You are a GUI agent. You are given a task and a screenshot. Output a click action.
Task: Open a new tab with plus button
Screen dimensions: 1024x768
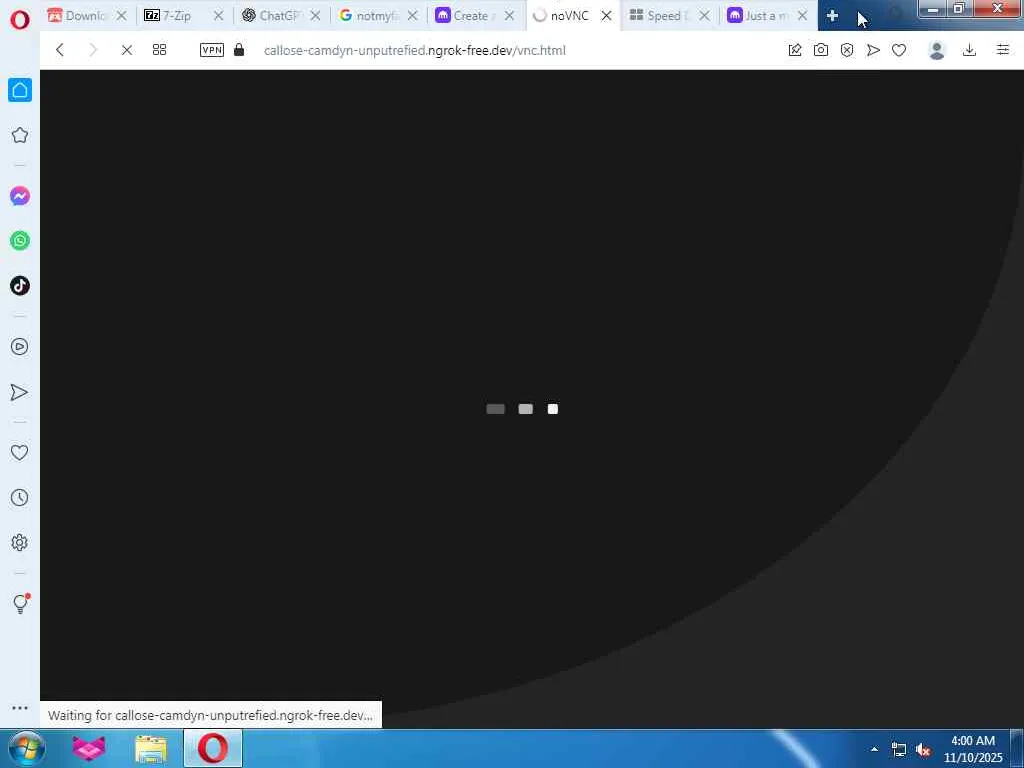[832, 16]
